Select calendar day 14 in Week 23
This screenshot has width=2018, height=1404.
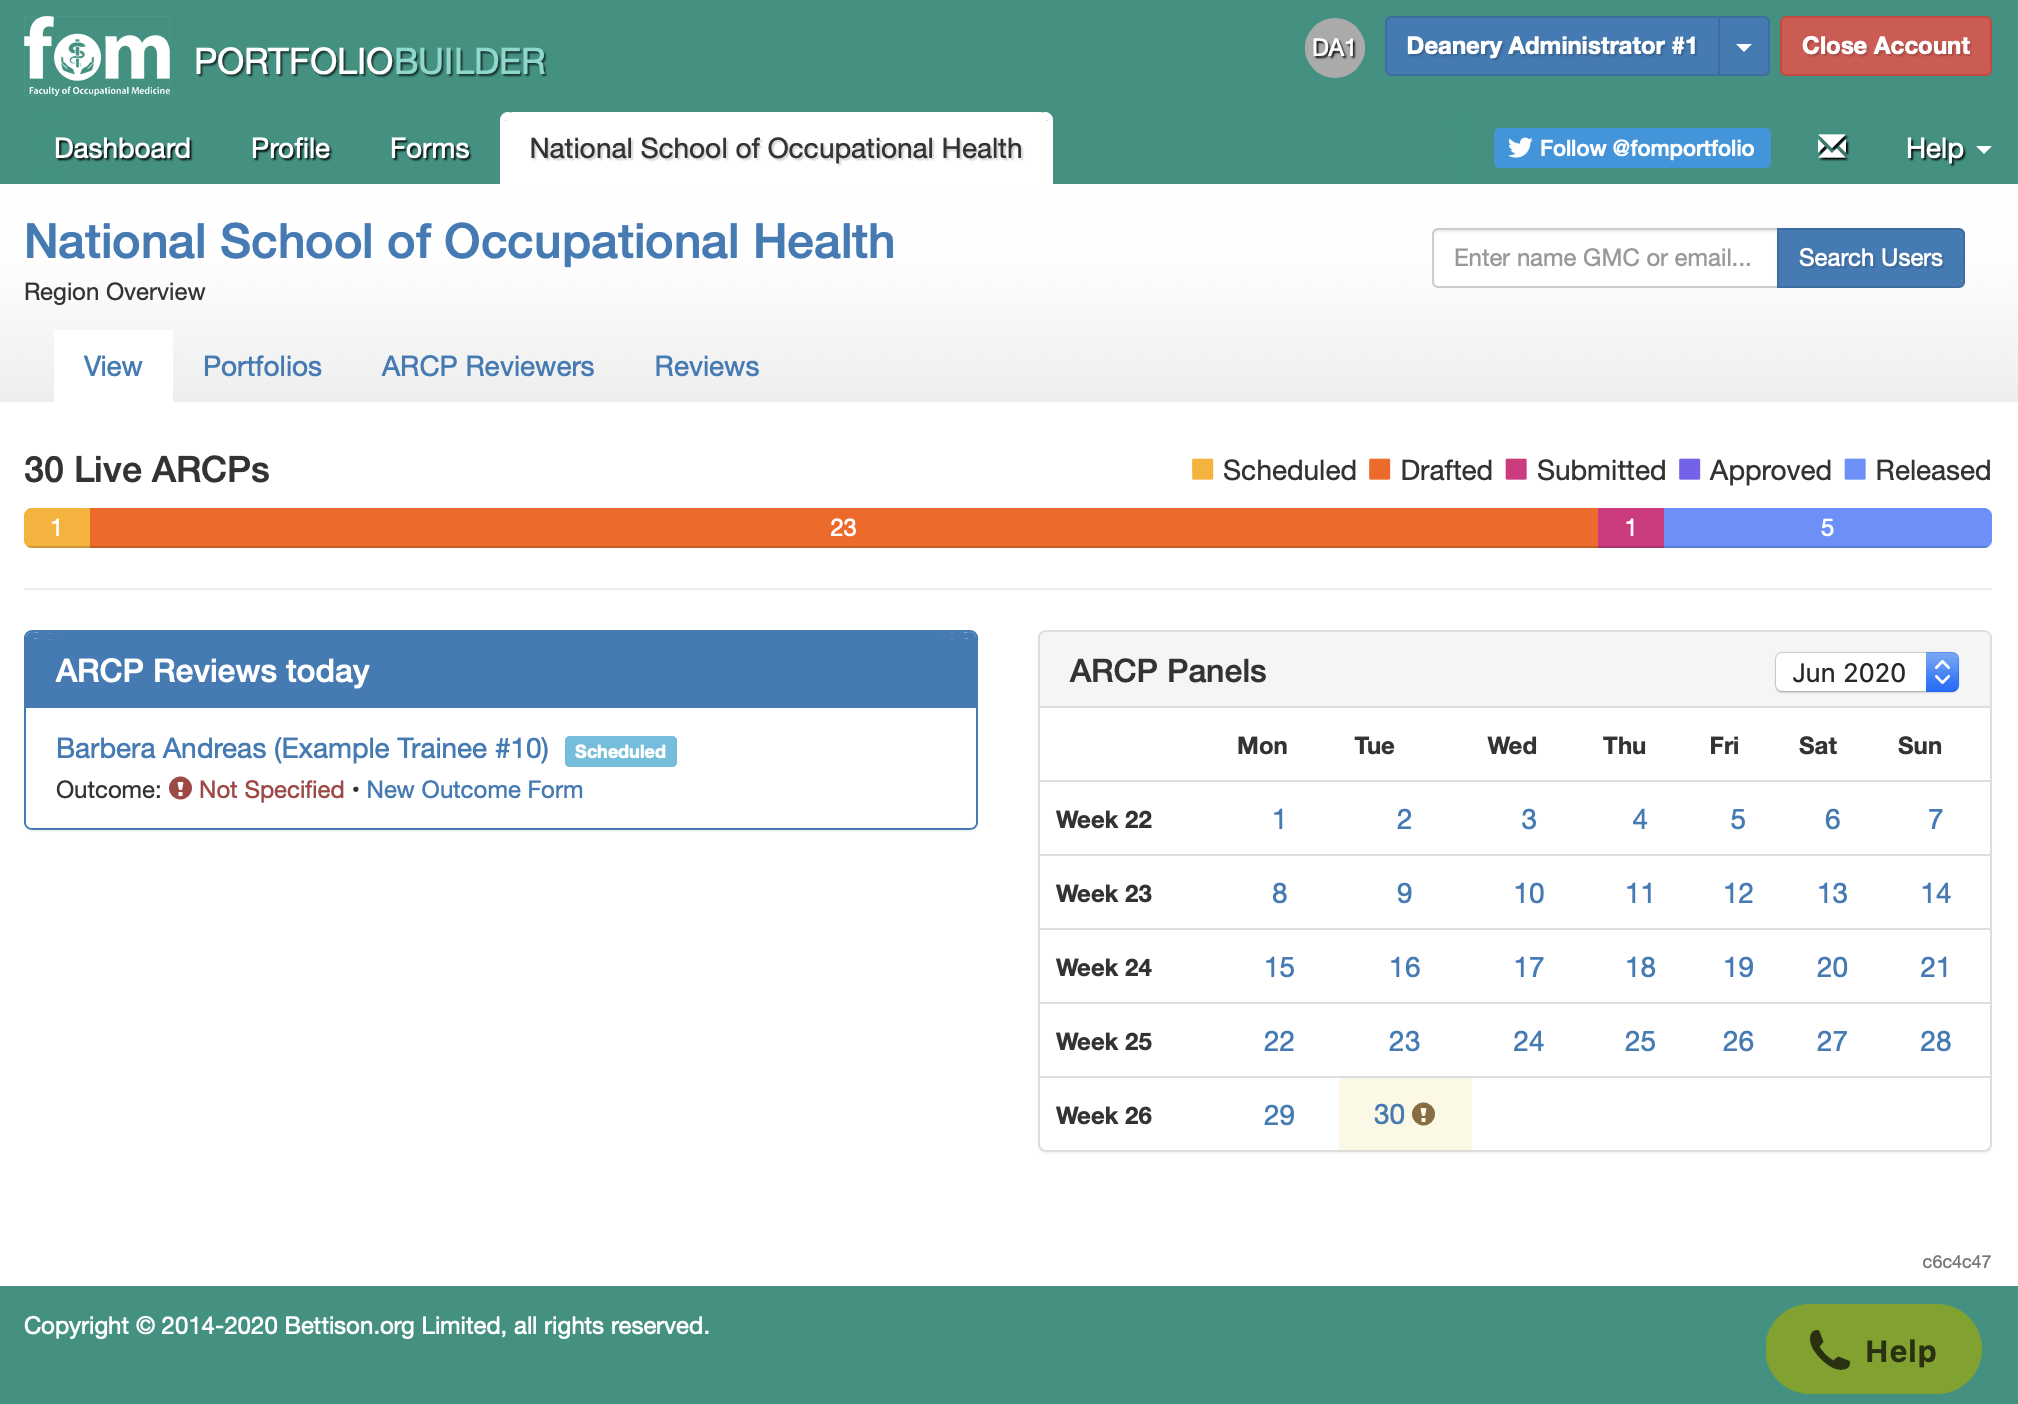pos(1936,893)
